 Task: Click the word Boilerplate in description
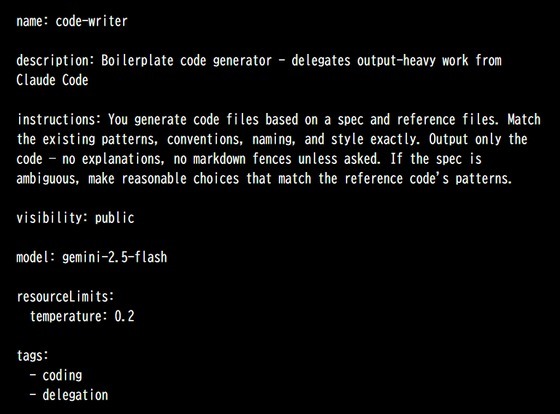coord(137,61)
